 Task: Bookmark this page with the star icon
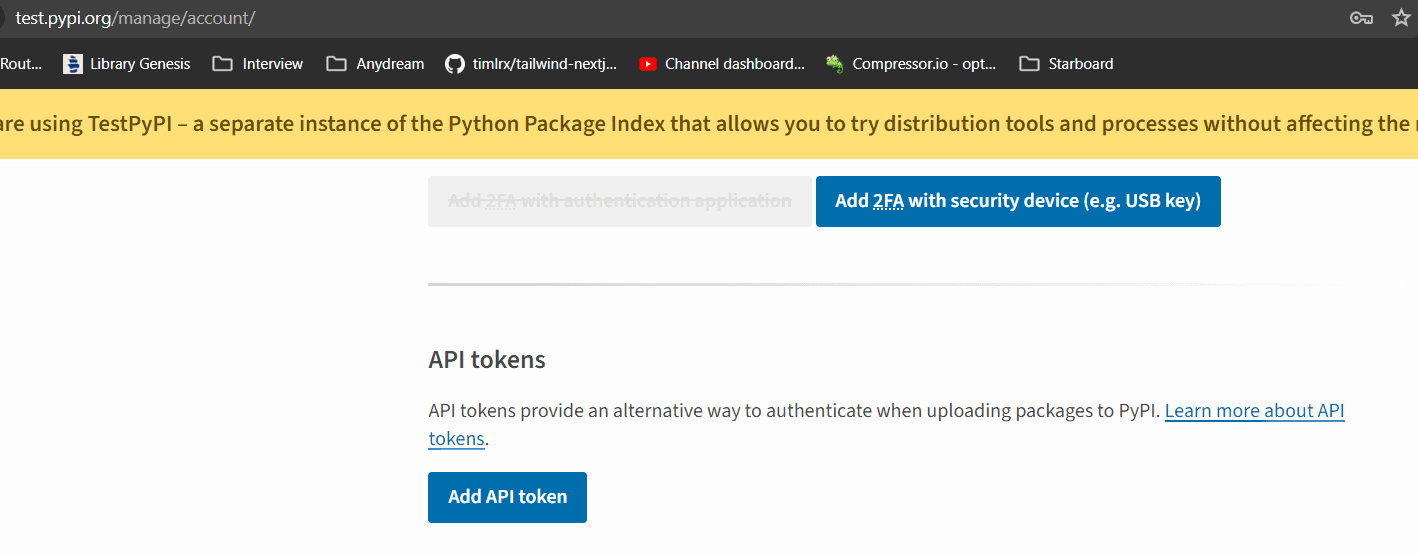point(1401,18)
